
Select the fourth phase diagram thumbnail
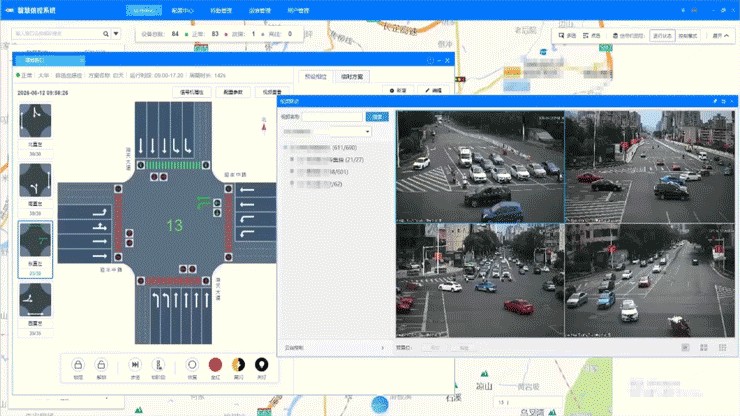point(35,300)
